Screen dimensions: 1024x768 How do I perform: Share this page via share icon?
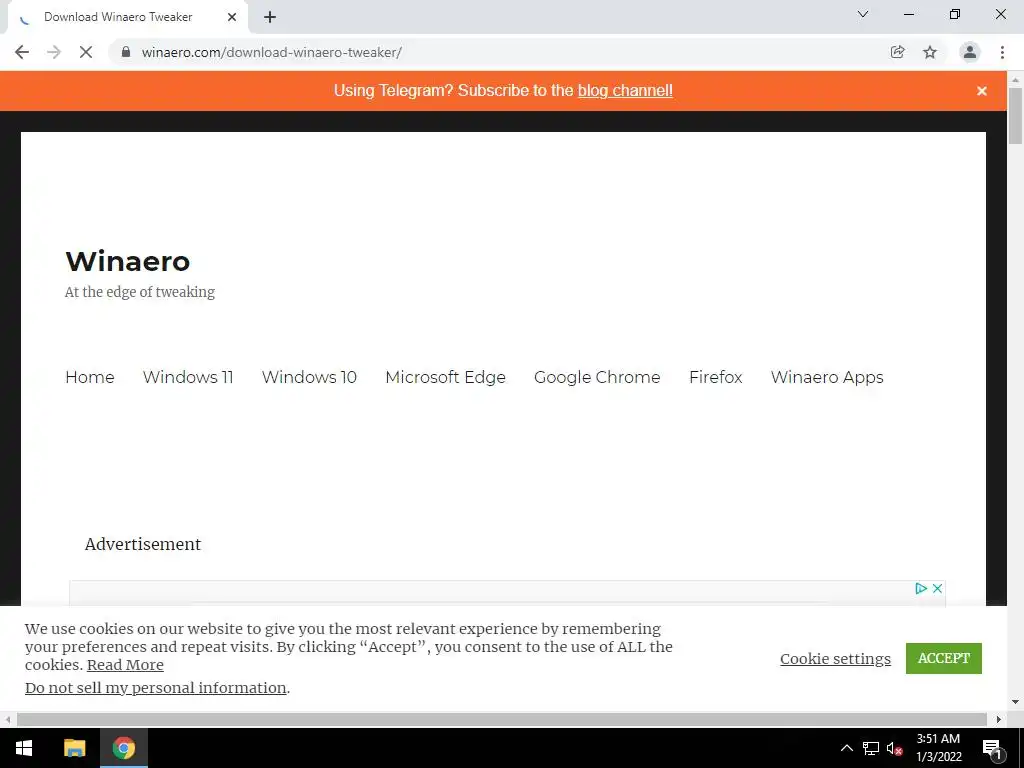click(897, 52)
